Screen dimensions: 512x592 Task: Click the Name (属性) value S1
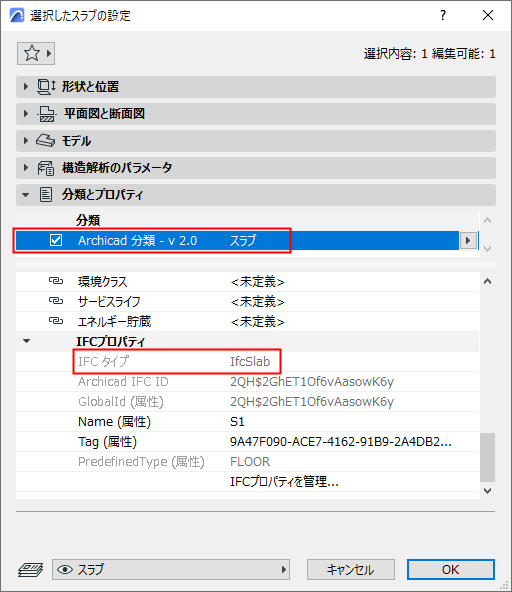(x=237, y=422)
